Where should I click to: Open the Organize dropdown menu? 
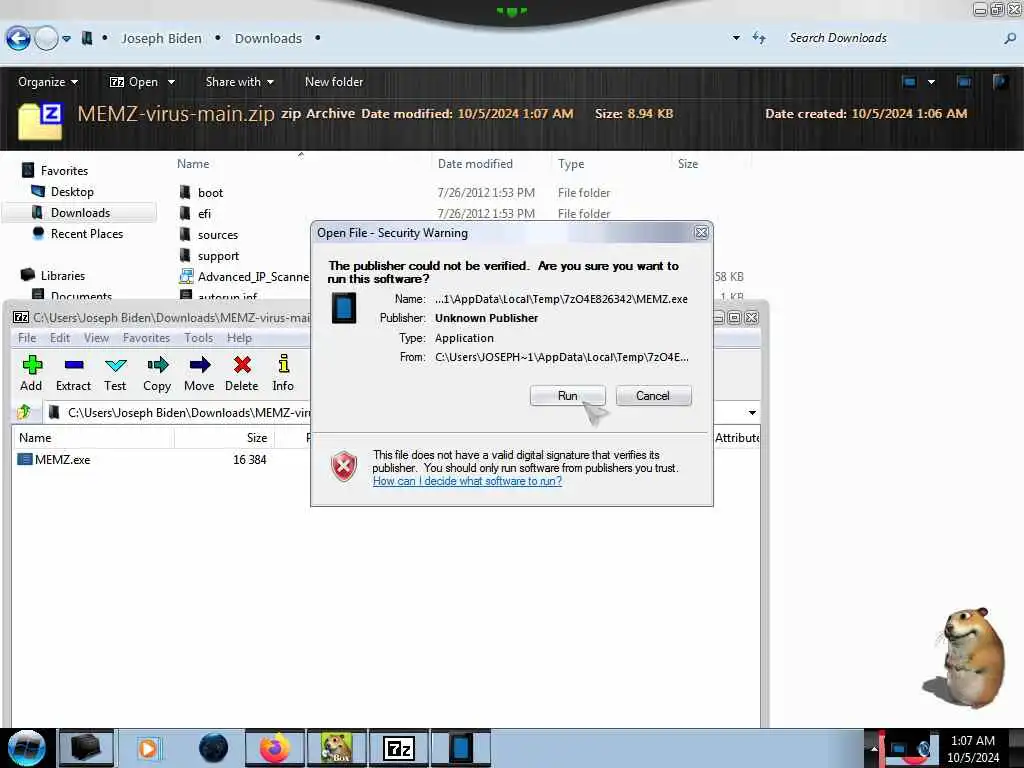click(x=48, y=82)
